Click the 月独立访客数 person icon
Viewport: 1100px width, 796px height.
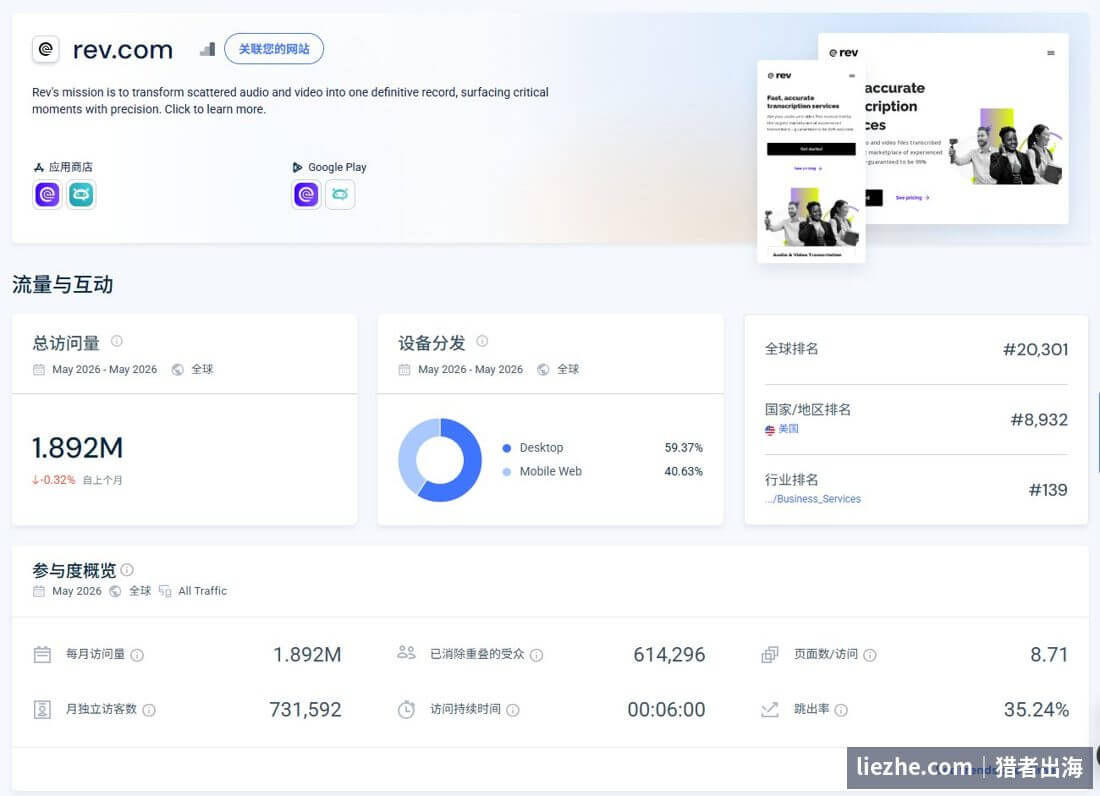(42, 710)
